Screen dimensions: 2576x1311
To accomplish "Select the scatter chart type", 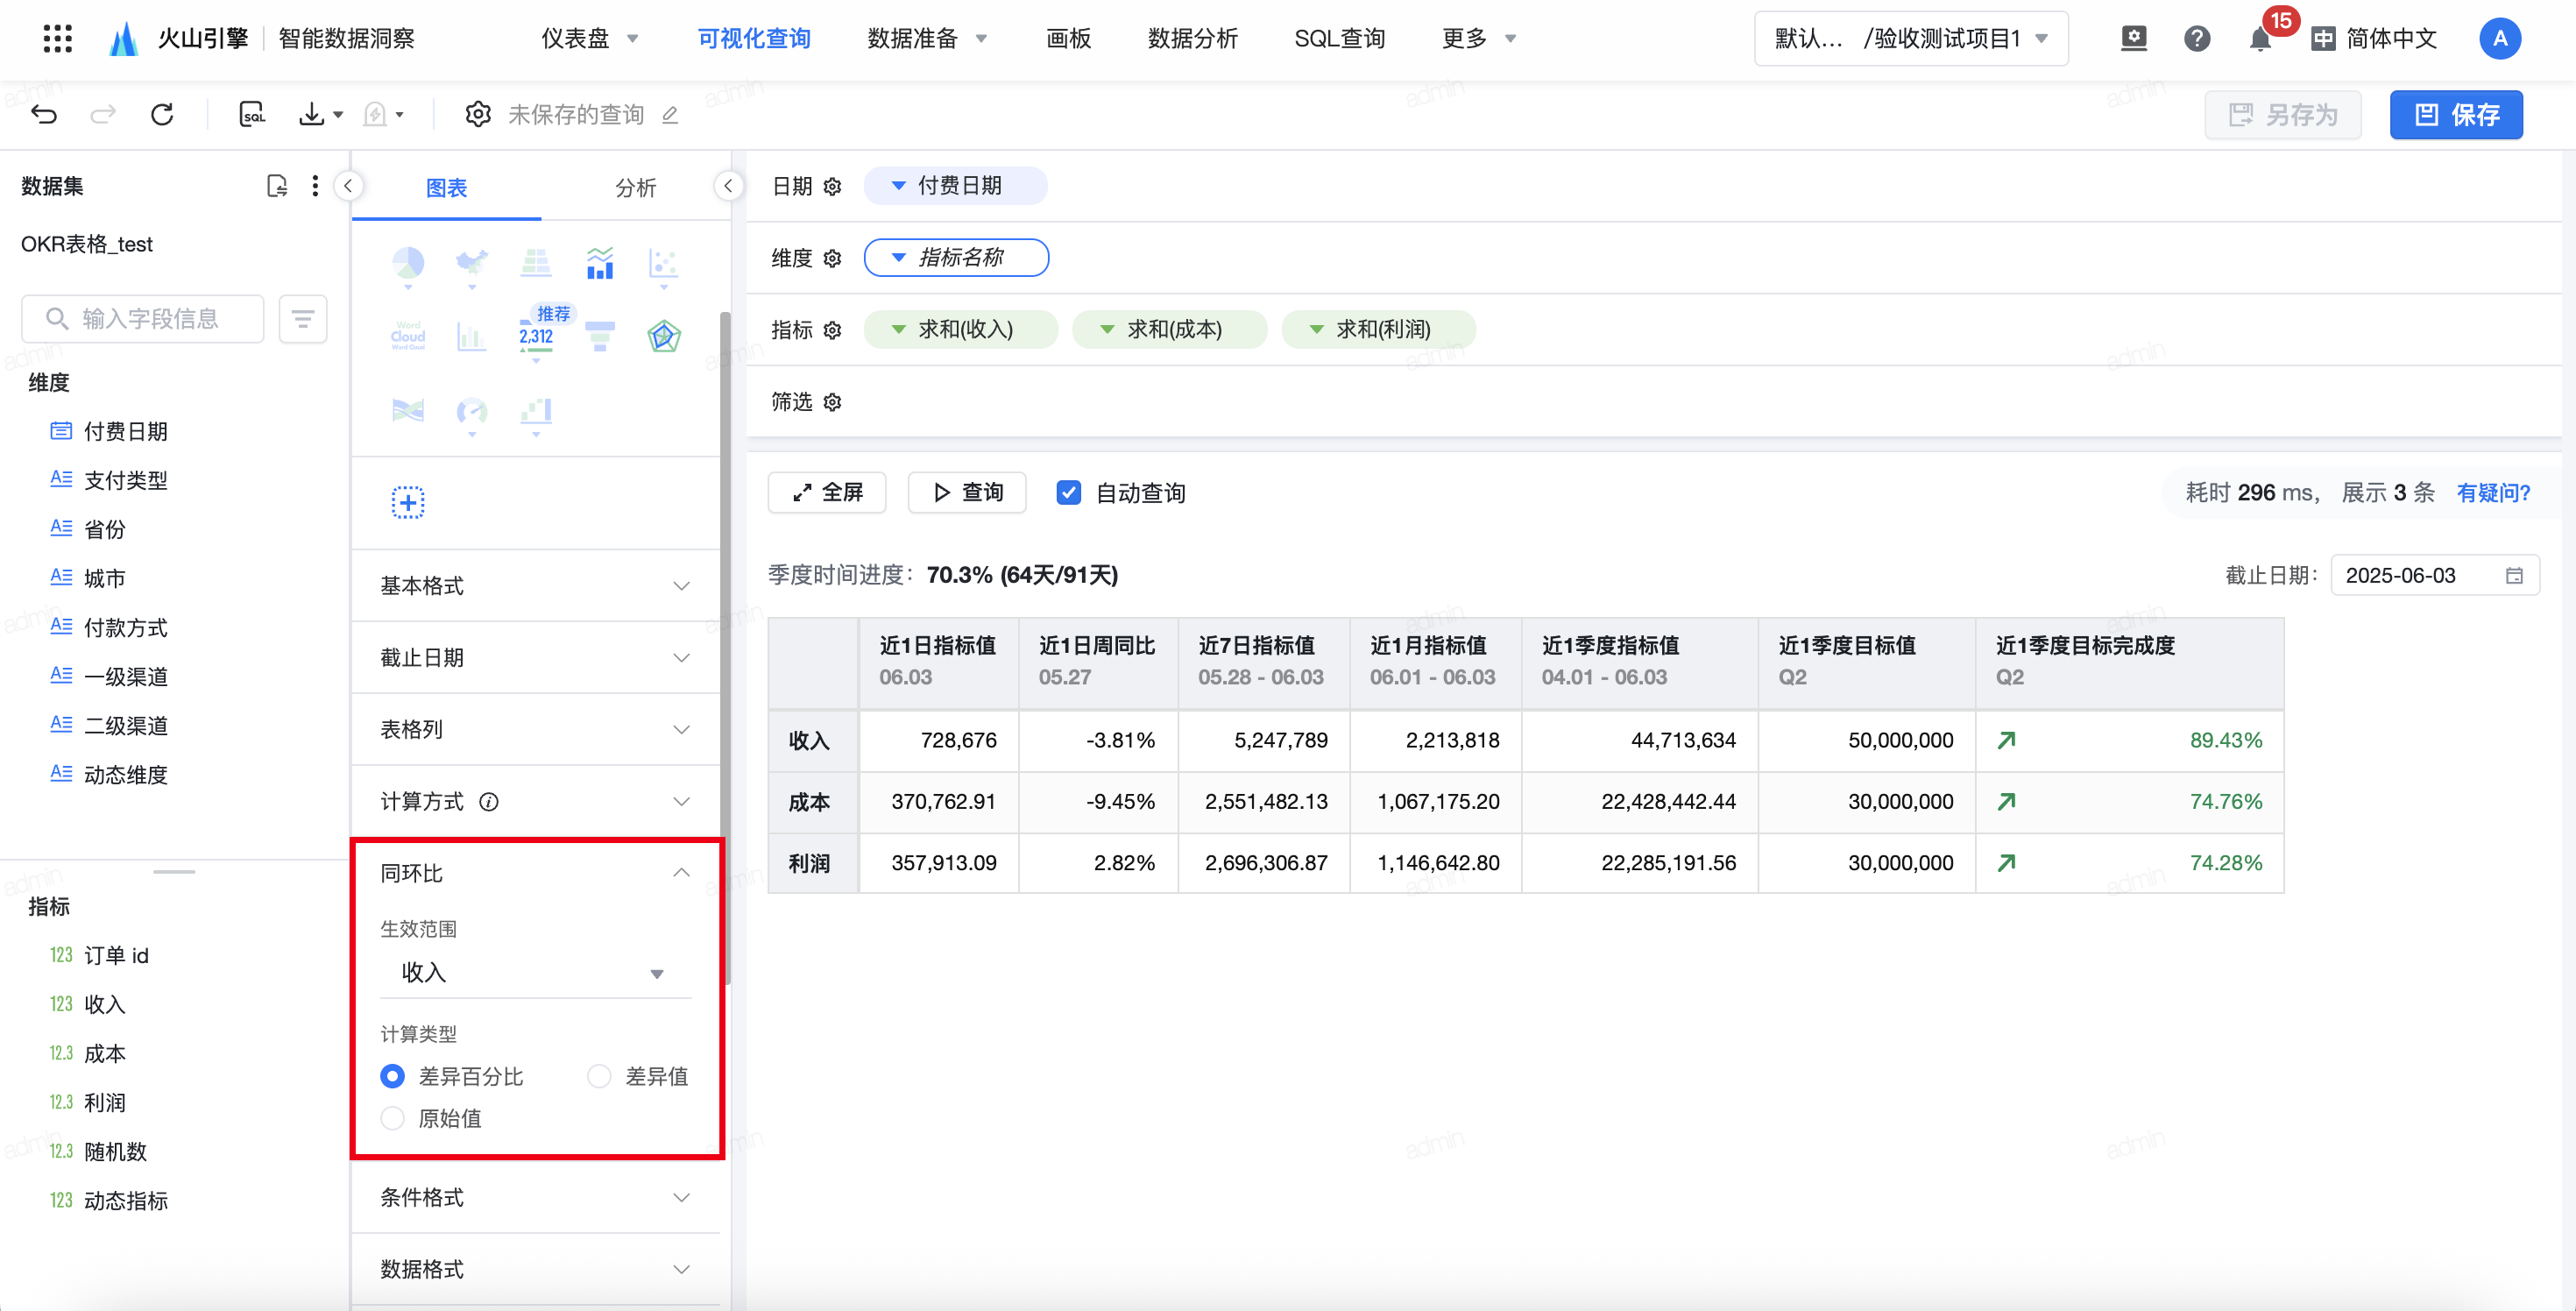I will click(x=663, y=264).
